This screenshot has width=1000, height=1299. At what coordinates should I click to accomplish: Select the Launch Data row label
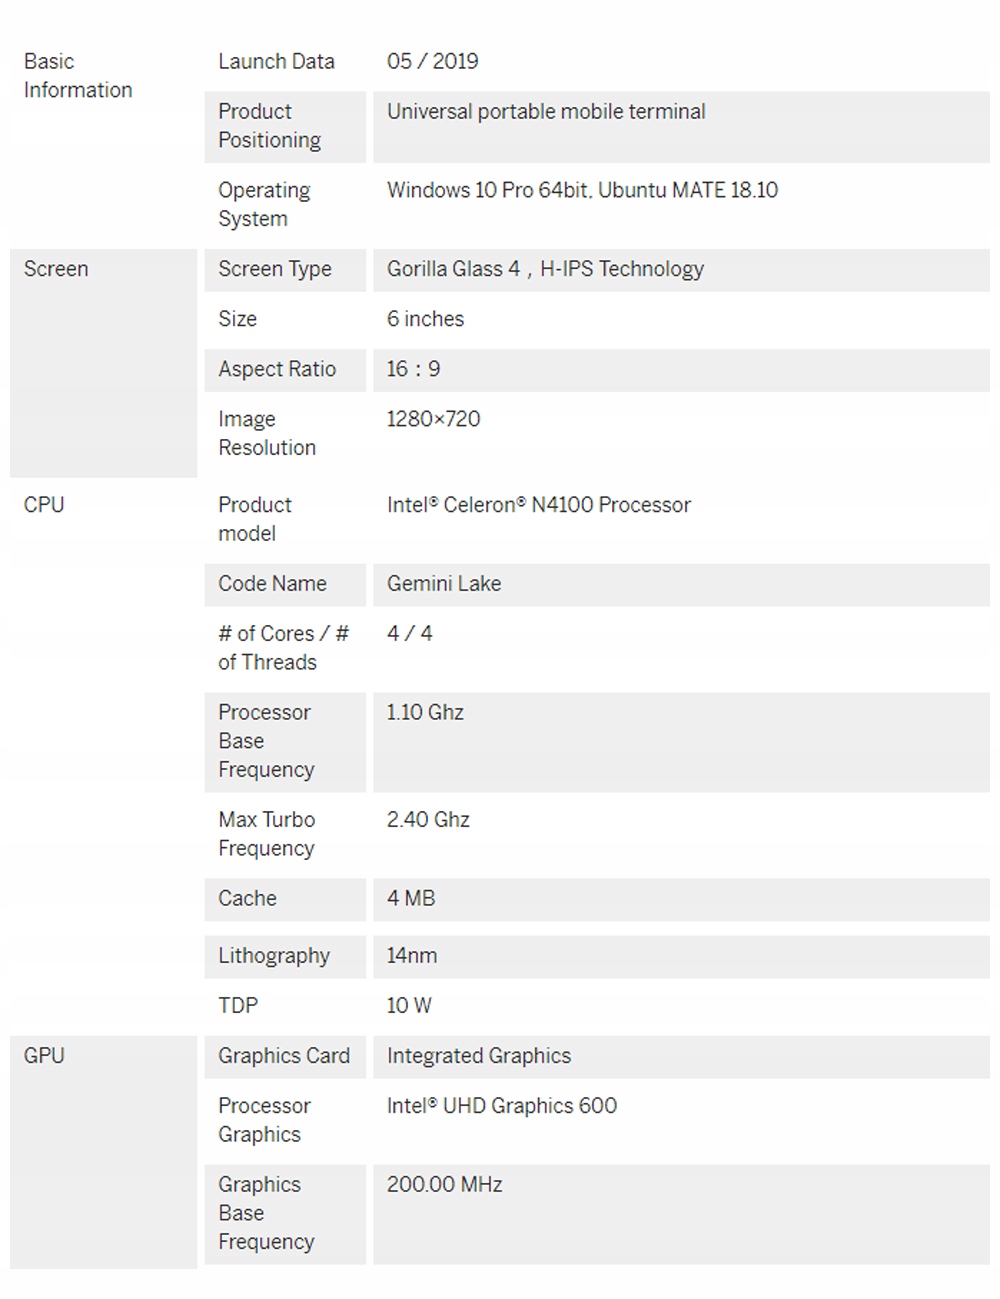pos(276,61)
